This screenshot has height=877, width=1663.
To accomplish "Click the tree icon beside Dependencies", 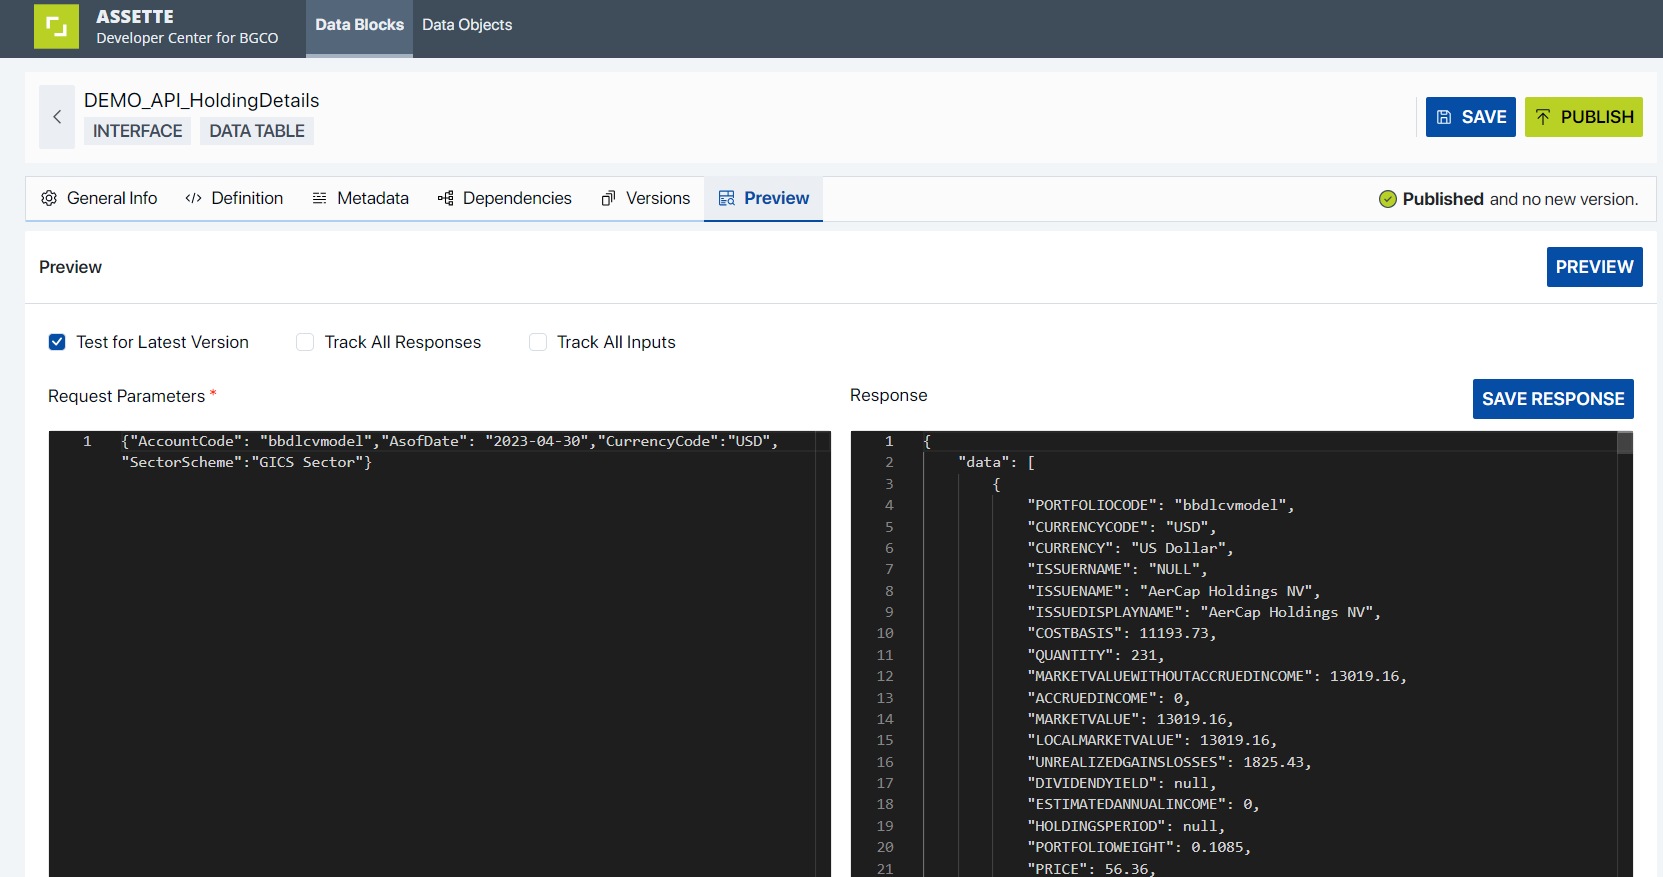I will (446, 198).
